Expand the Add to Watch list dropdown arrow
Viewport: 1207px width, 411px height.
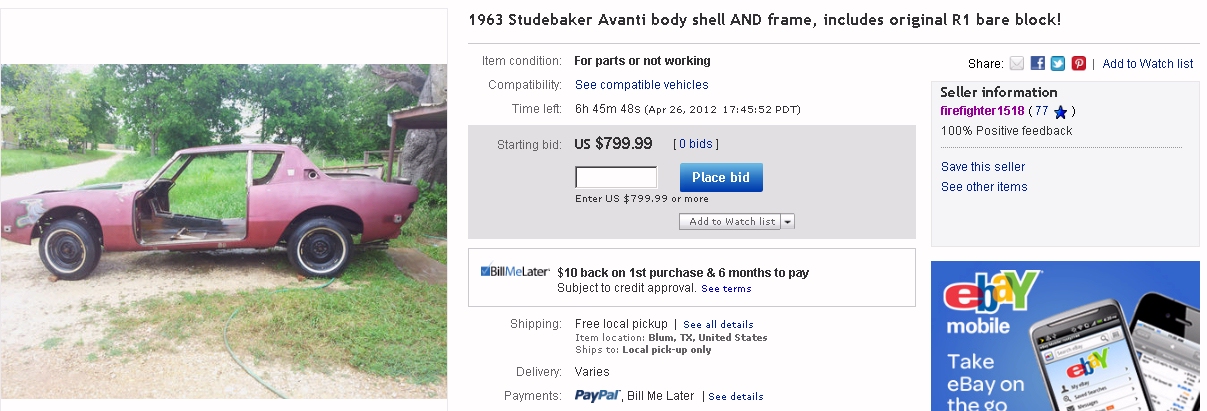click(x=788, y=222)
